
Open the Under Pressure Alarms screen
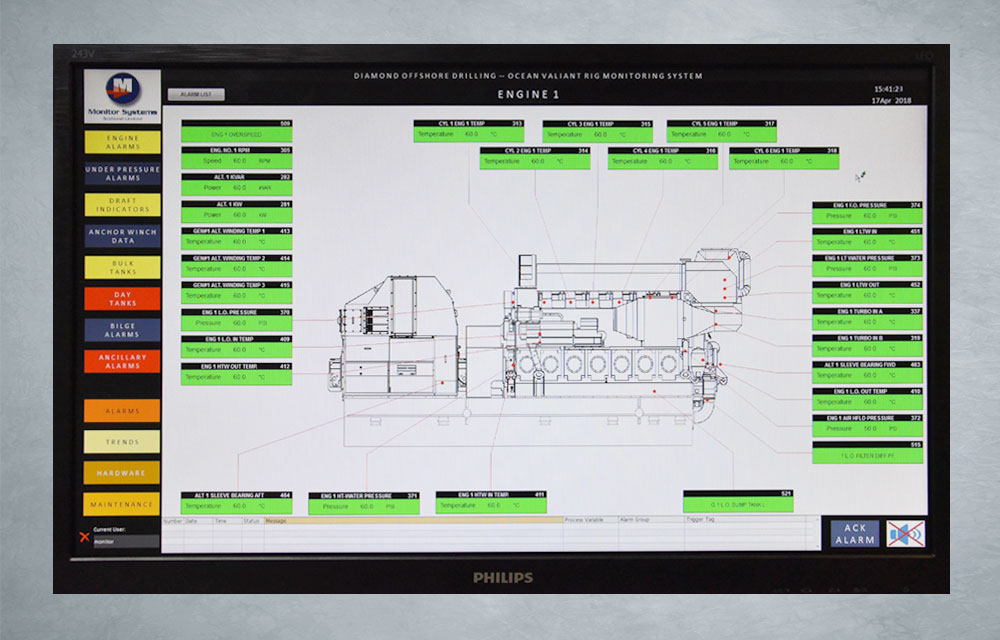123,173
